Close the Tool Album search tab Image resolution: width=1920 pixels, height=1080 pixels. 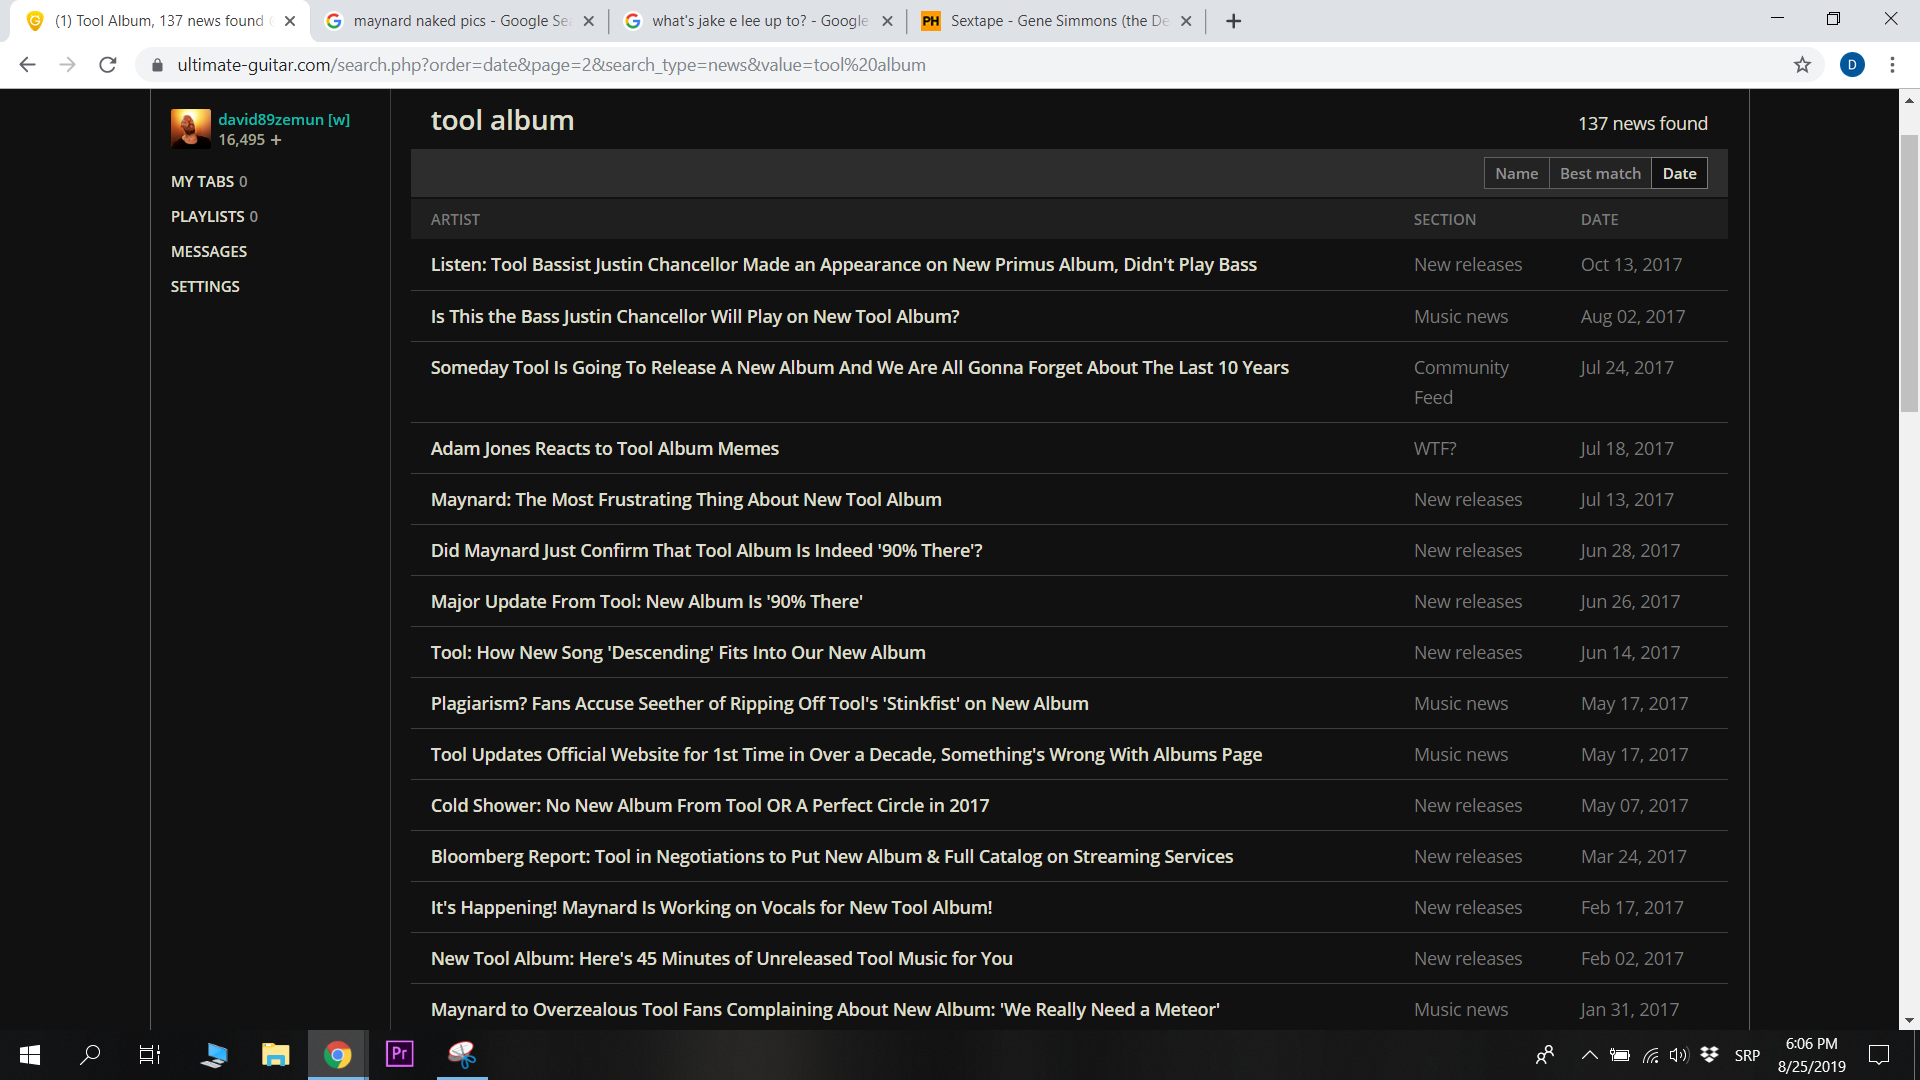(x=290, y=21)
